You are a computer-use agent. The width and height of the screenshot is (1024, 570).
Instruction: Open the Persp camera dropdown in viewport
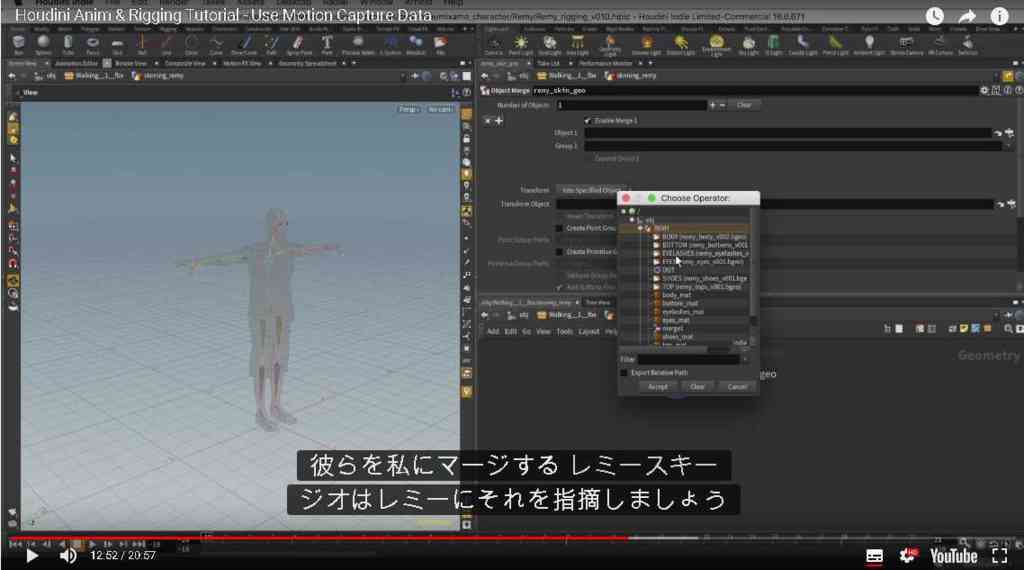[x=409, y=109]
